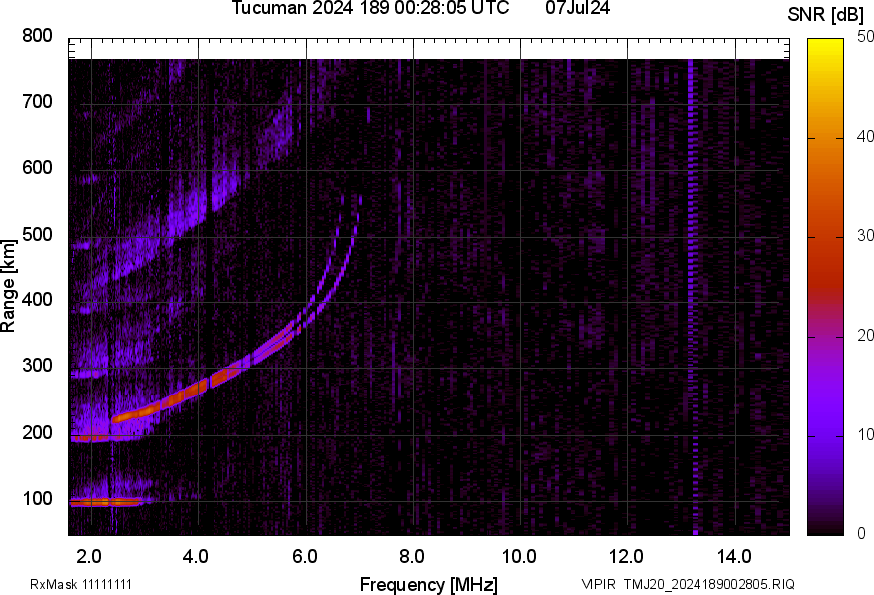Click the range axis tick label '300'

click(x=37, y=366)
